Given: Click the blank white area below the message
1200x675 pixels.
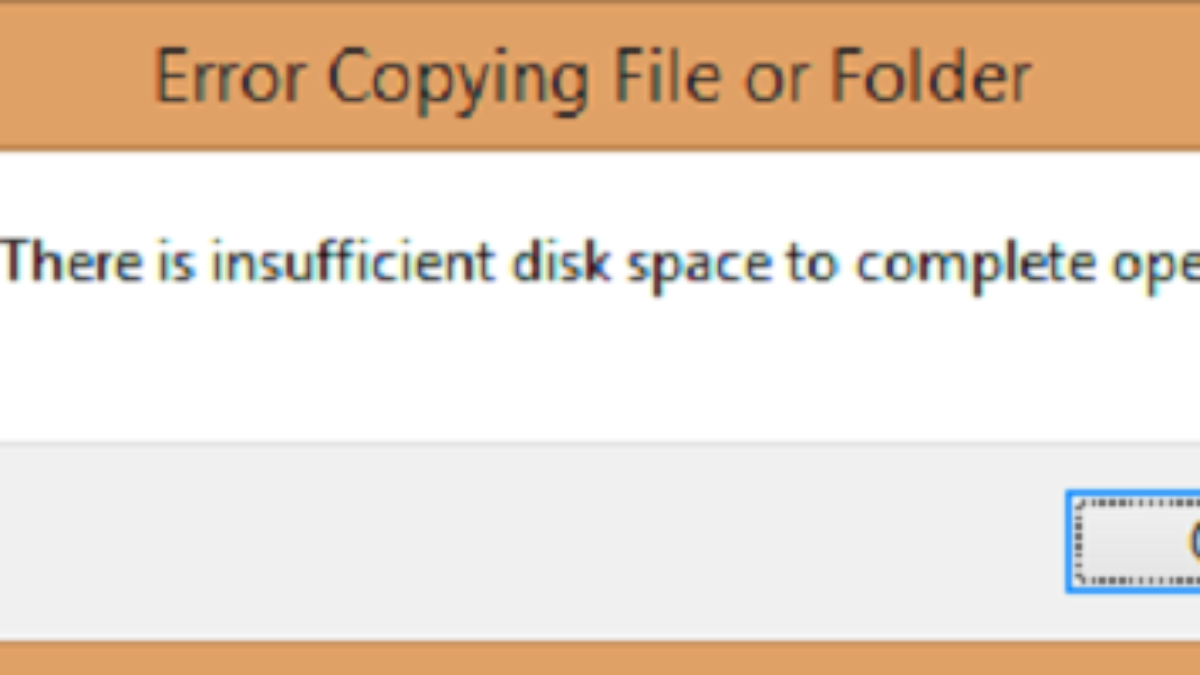Looking at the screenshot, I should click(x=600, y=380).
